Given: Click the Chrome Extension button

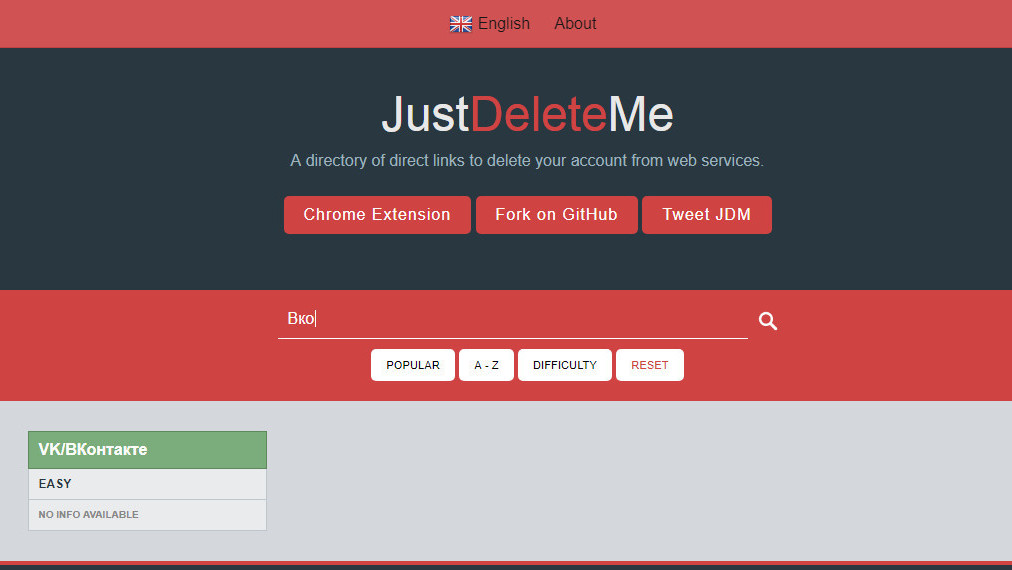Looking at the screenshot, I should pos(377,215).
